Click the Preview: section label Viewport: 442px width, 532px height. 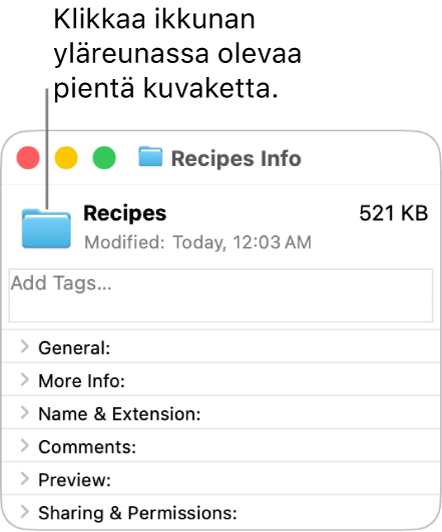pyautogui.click(x=75, y=480)
